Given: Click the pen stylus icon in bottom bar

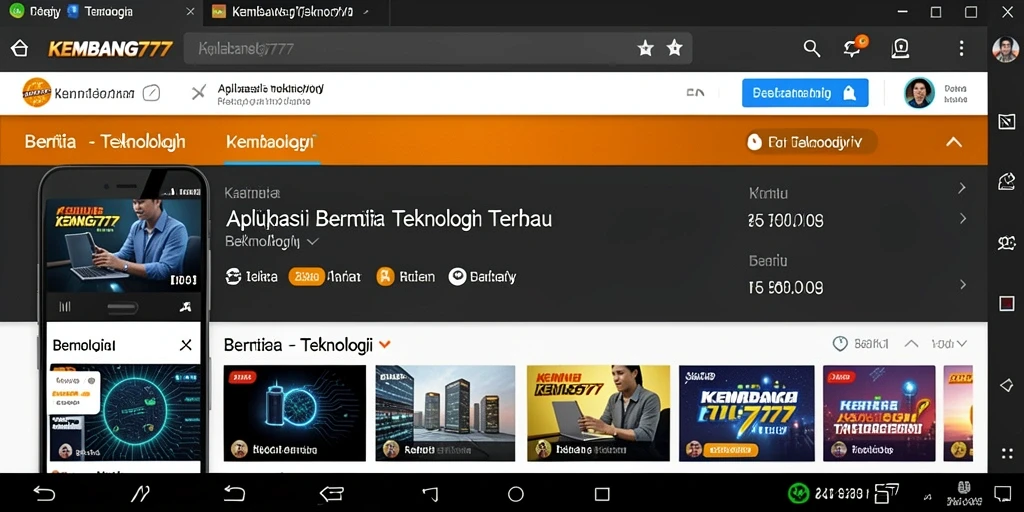Looking at the screenshot, I should click(x=140, y=494).
